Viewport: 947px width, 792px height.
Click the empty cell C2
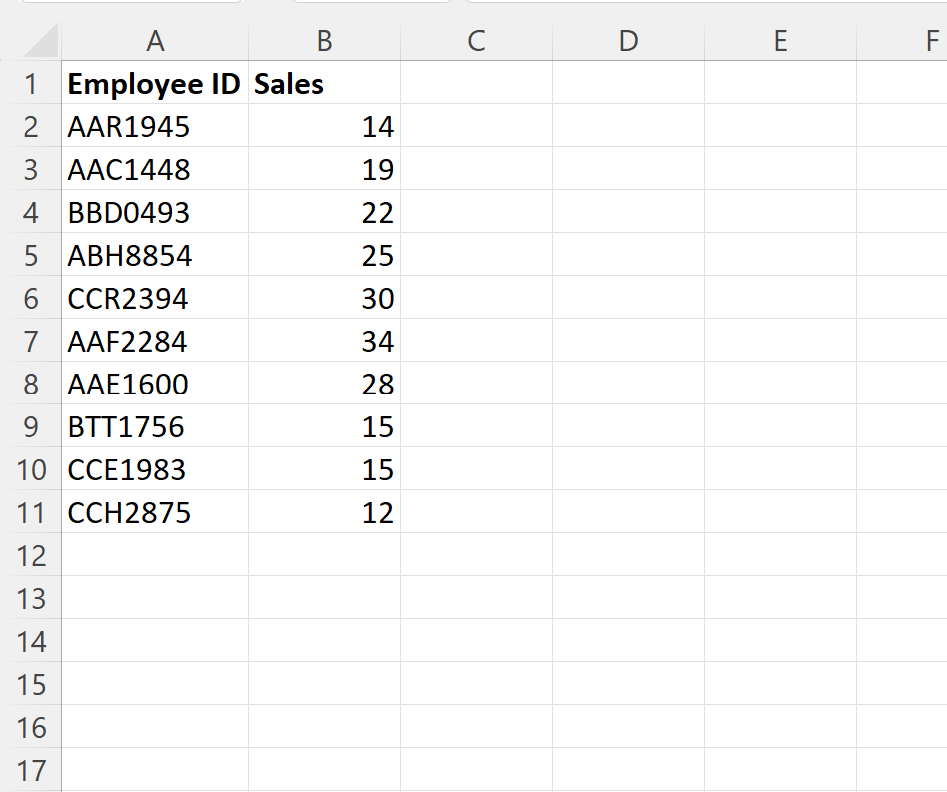476,127
